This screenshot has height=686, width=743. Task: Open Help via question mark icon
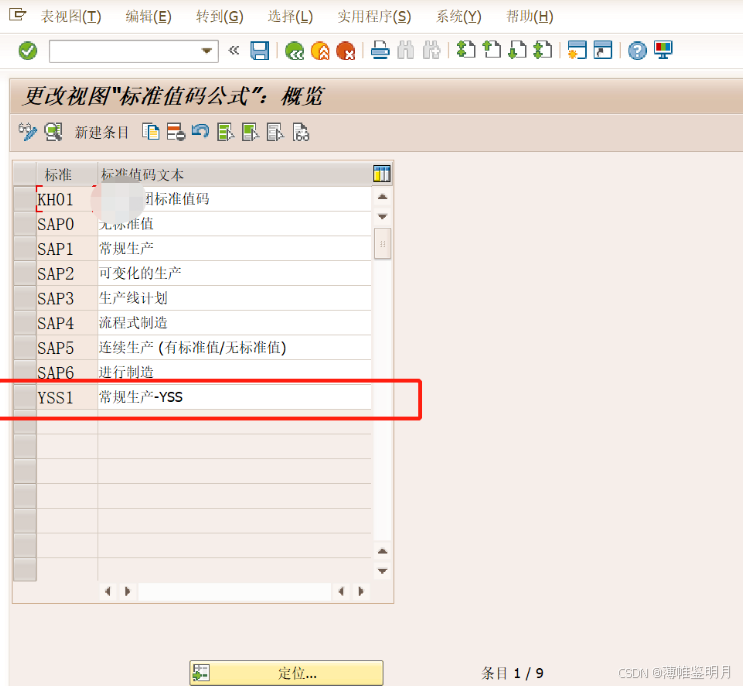coord(637,50)
